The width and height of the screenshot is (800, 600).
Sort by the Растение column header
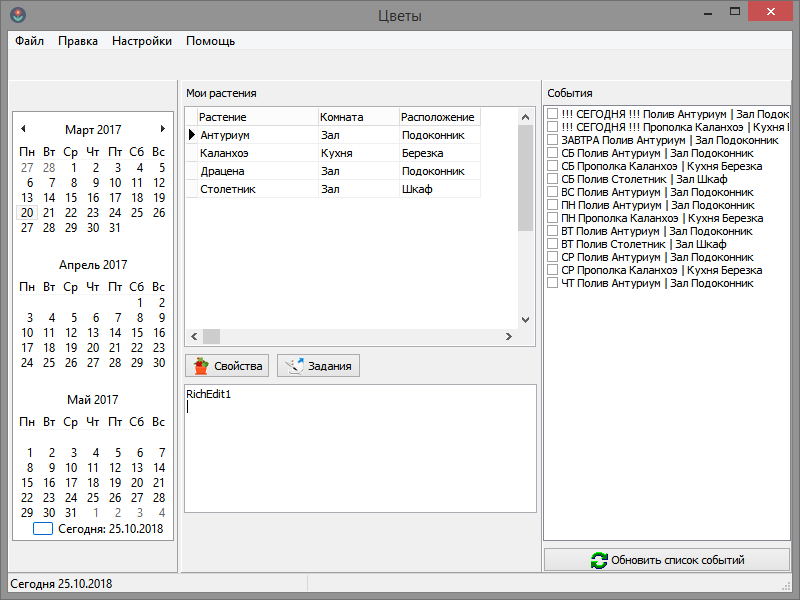click(250, 117)
